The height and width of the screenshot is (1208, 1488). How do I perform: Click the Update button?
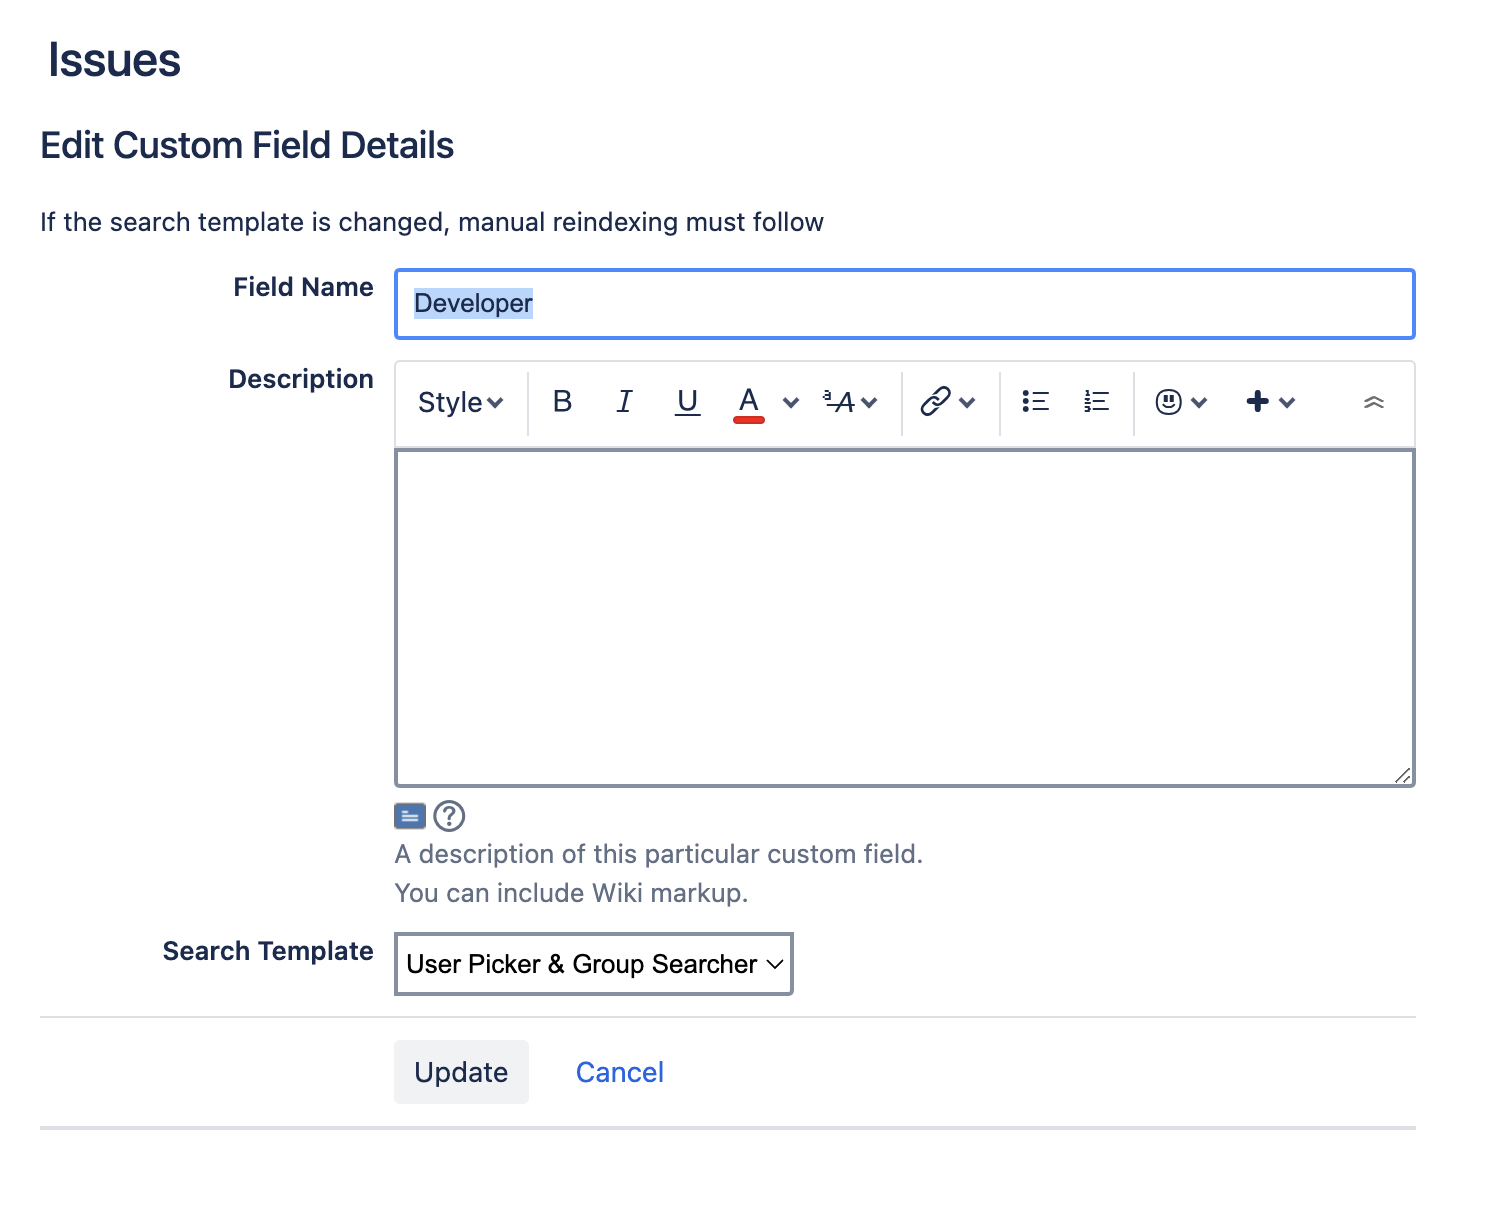coord(461,1072)
